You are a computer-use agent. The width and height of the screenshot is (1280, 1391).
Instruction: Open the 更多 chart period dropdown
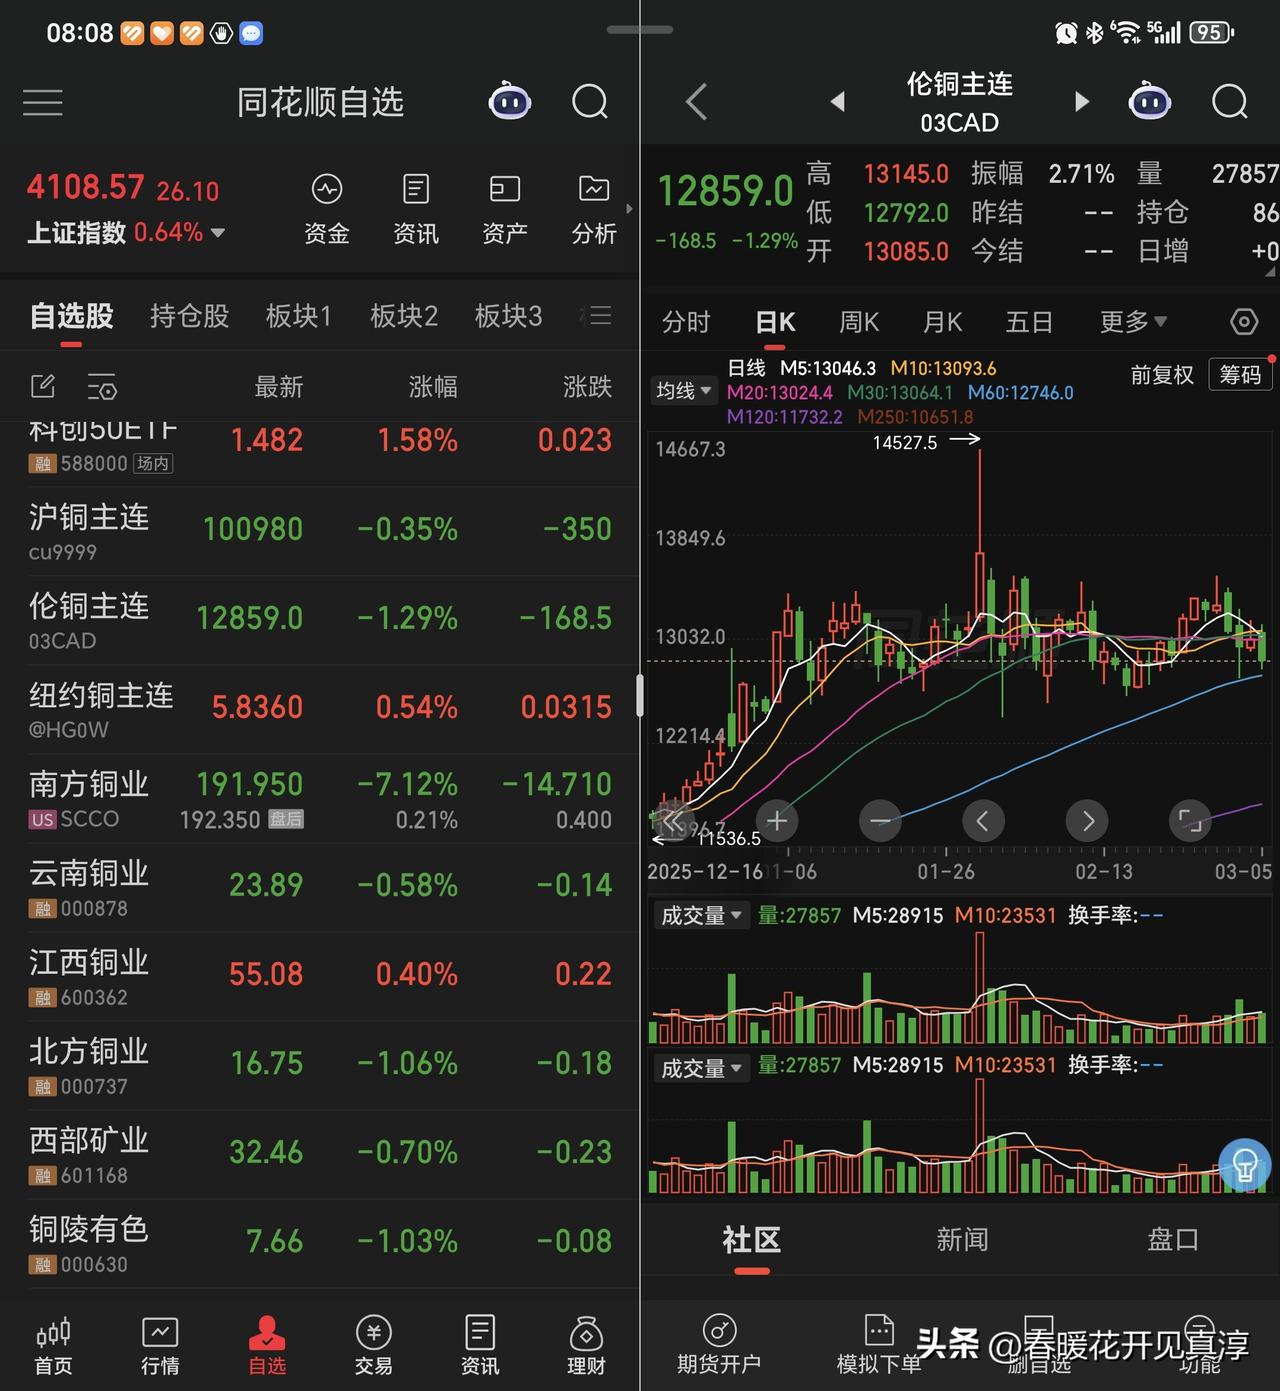1133,322
